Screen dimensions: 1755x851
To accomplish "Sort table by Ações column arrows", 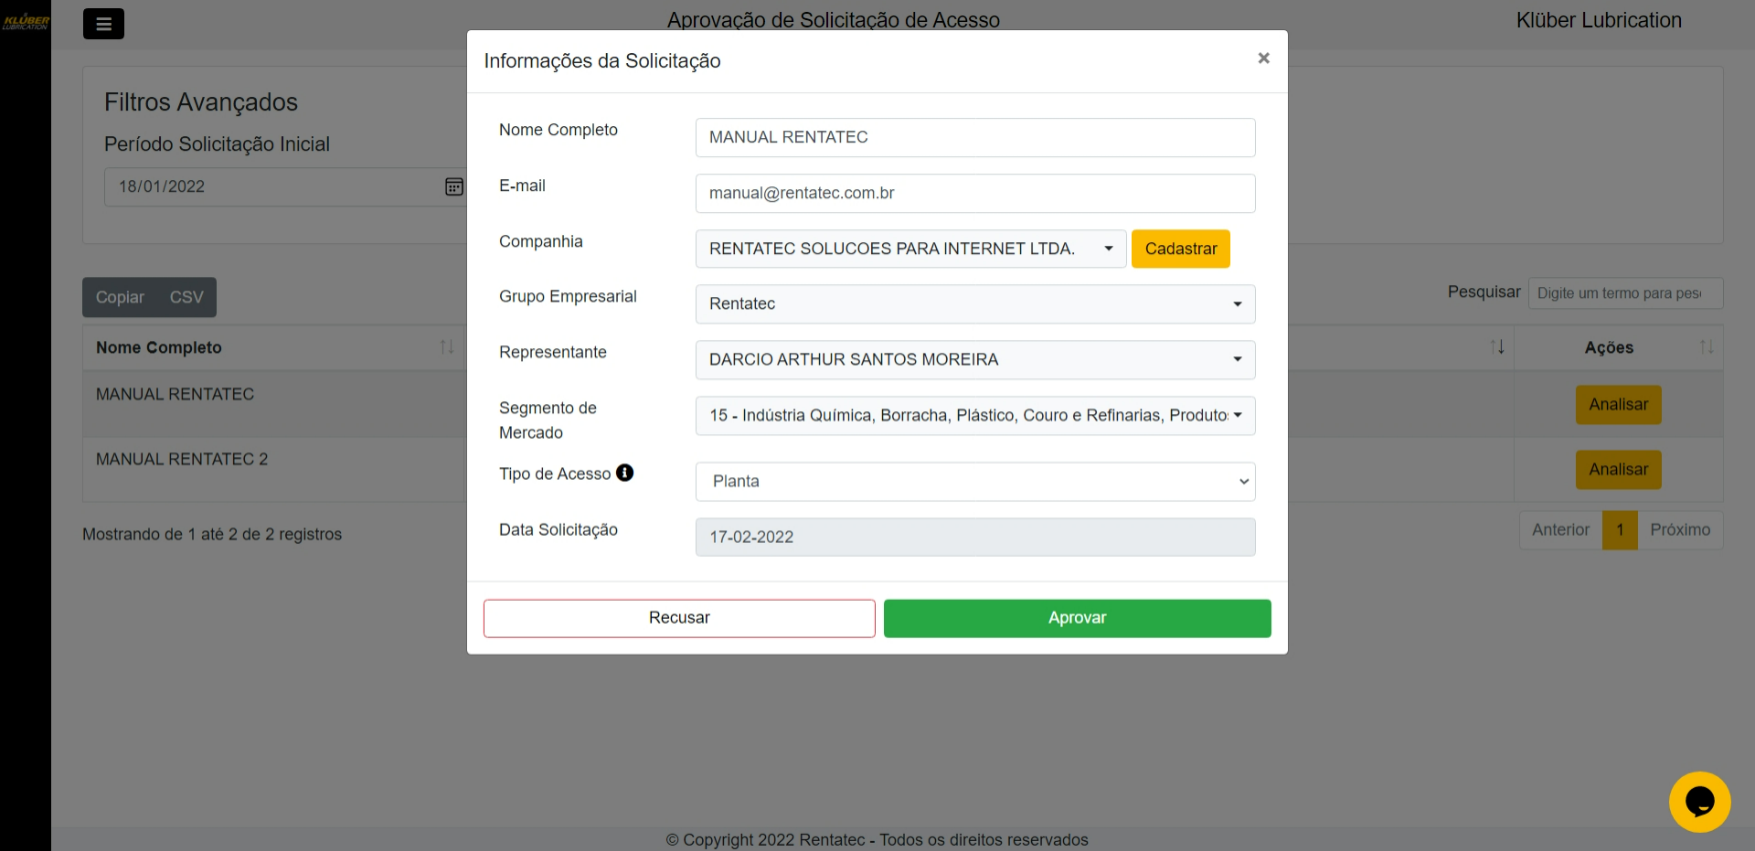I will pyautogui.click(x=1706, y=347).
